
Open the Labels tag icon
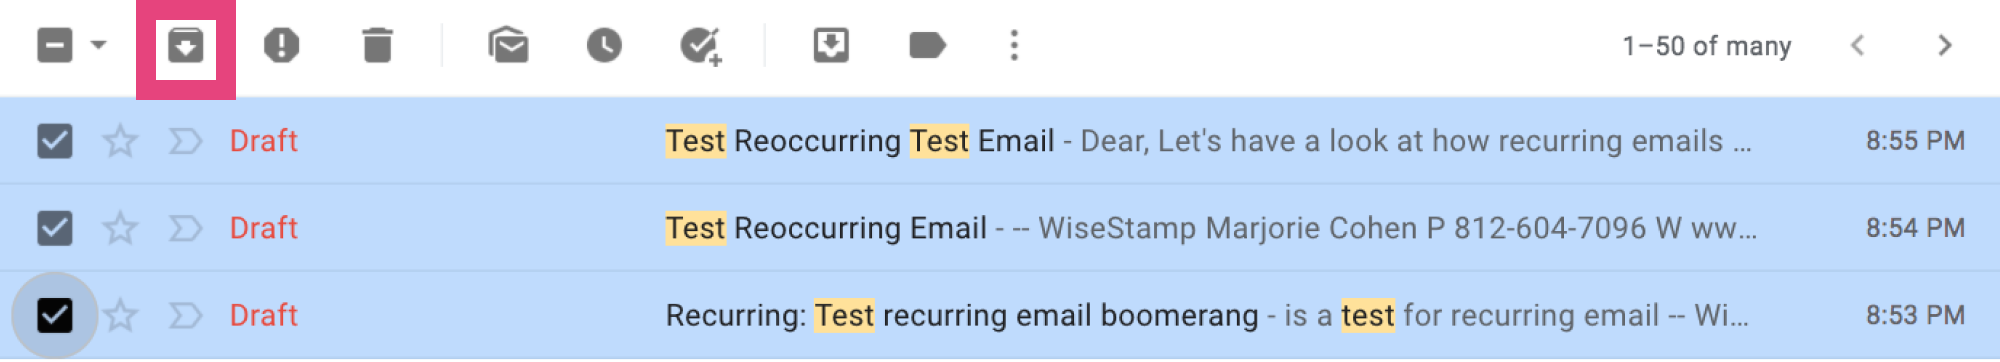[927, 46]
